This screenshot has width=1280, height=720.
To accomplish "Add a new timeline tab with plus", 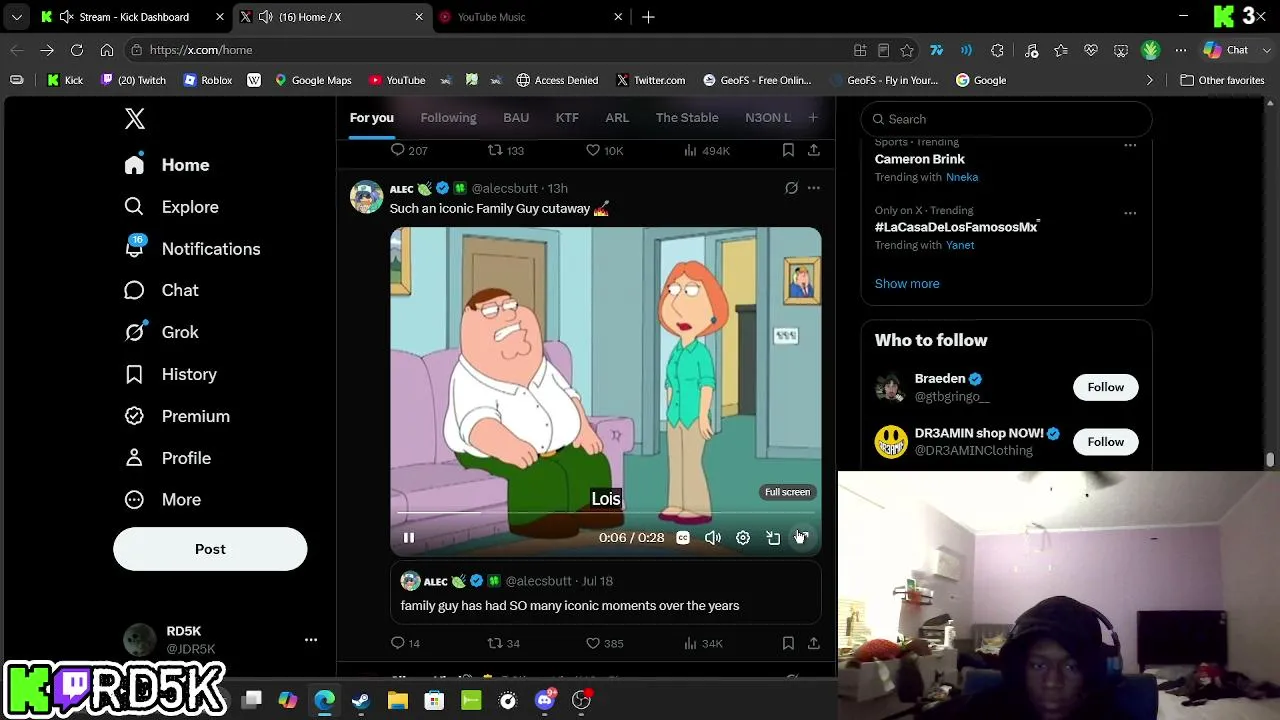I will pyautogui.click(x=813, y=118).
